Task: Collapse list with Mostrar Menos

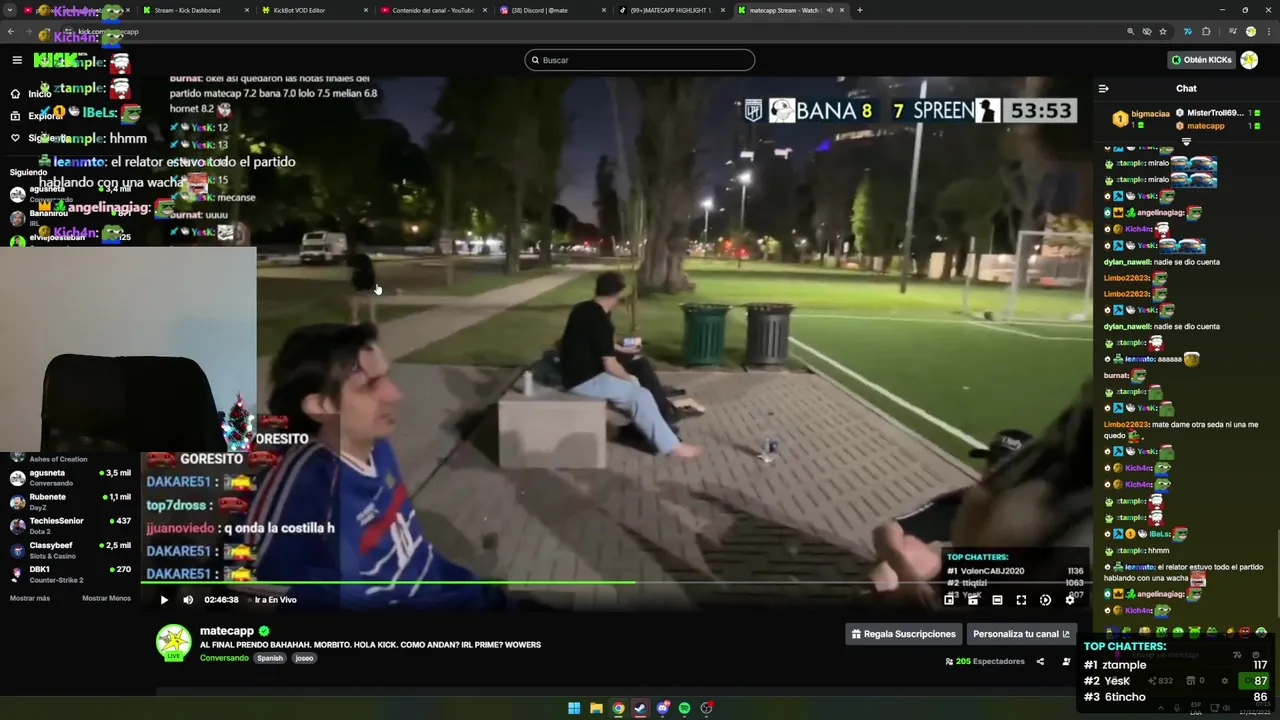Action: click(106, 598)
